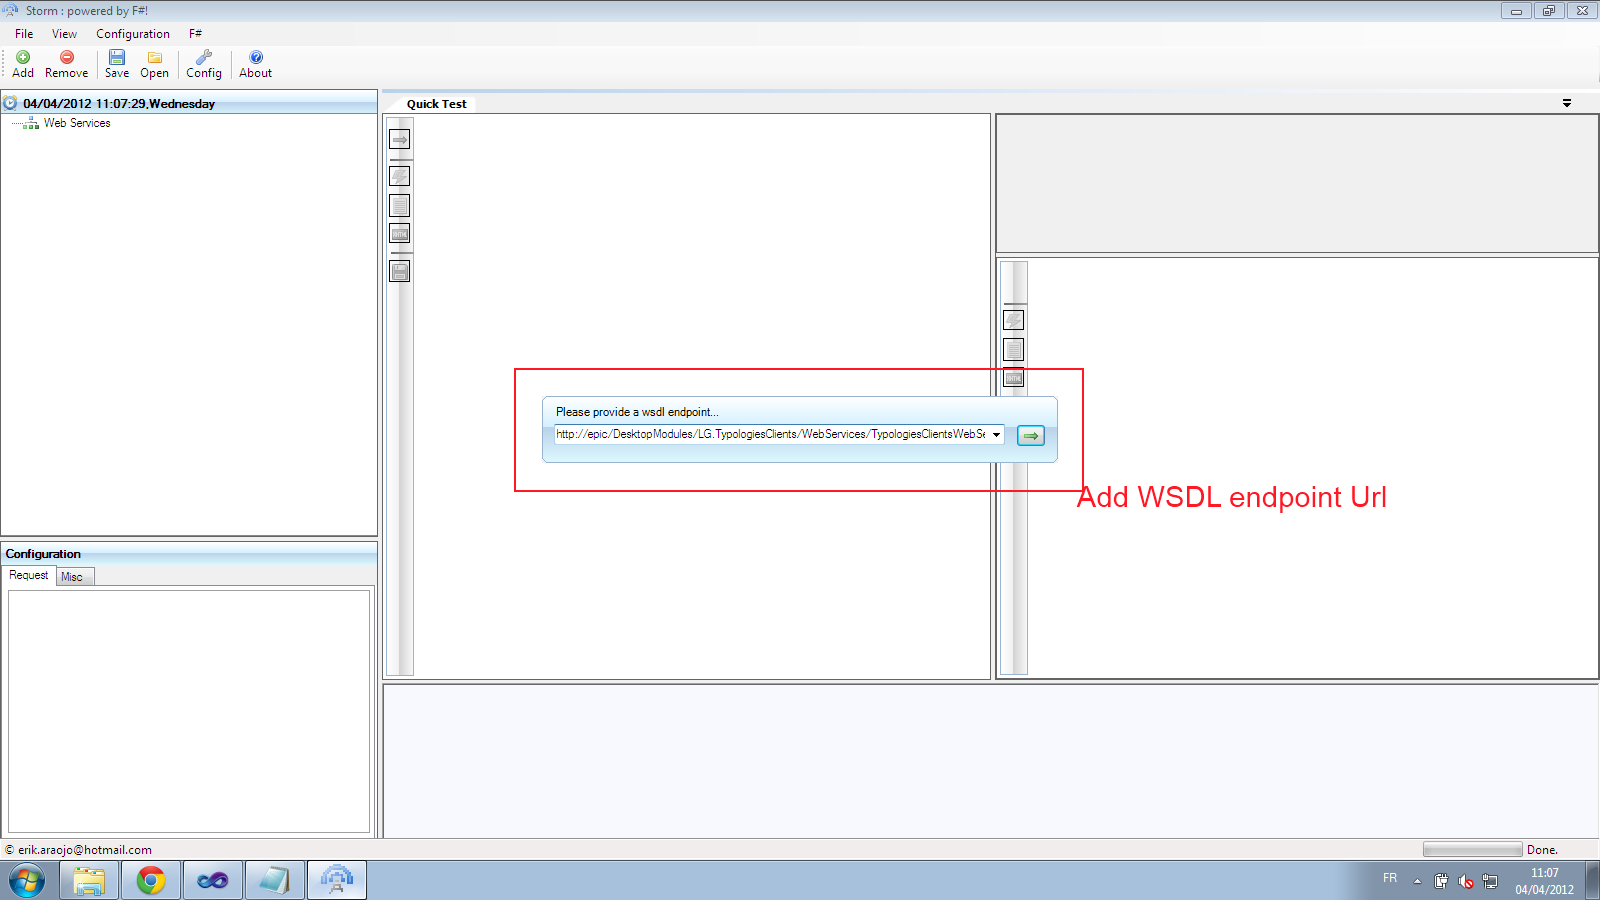Image resolution: width=1600 pixels, height=900 pixels.
Task: Open the Quick Test panel dropdown arrow
Action: (x=1567, y=103)
